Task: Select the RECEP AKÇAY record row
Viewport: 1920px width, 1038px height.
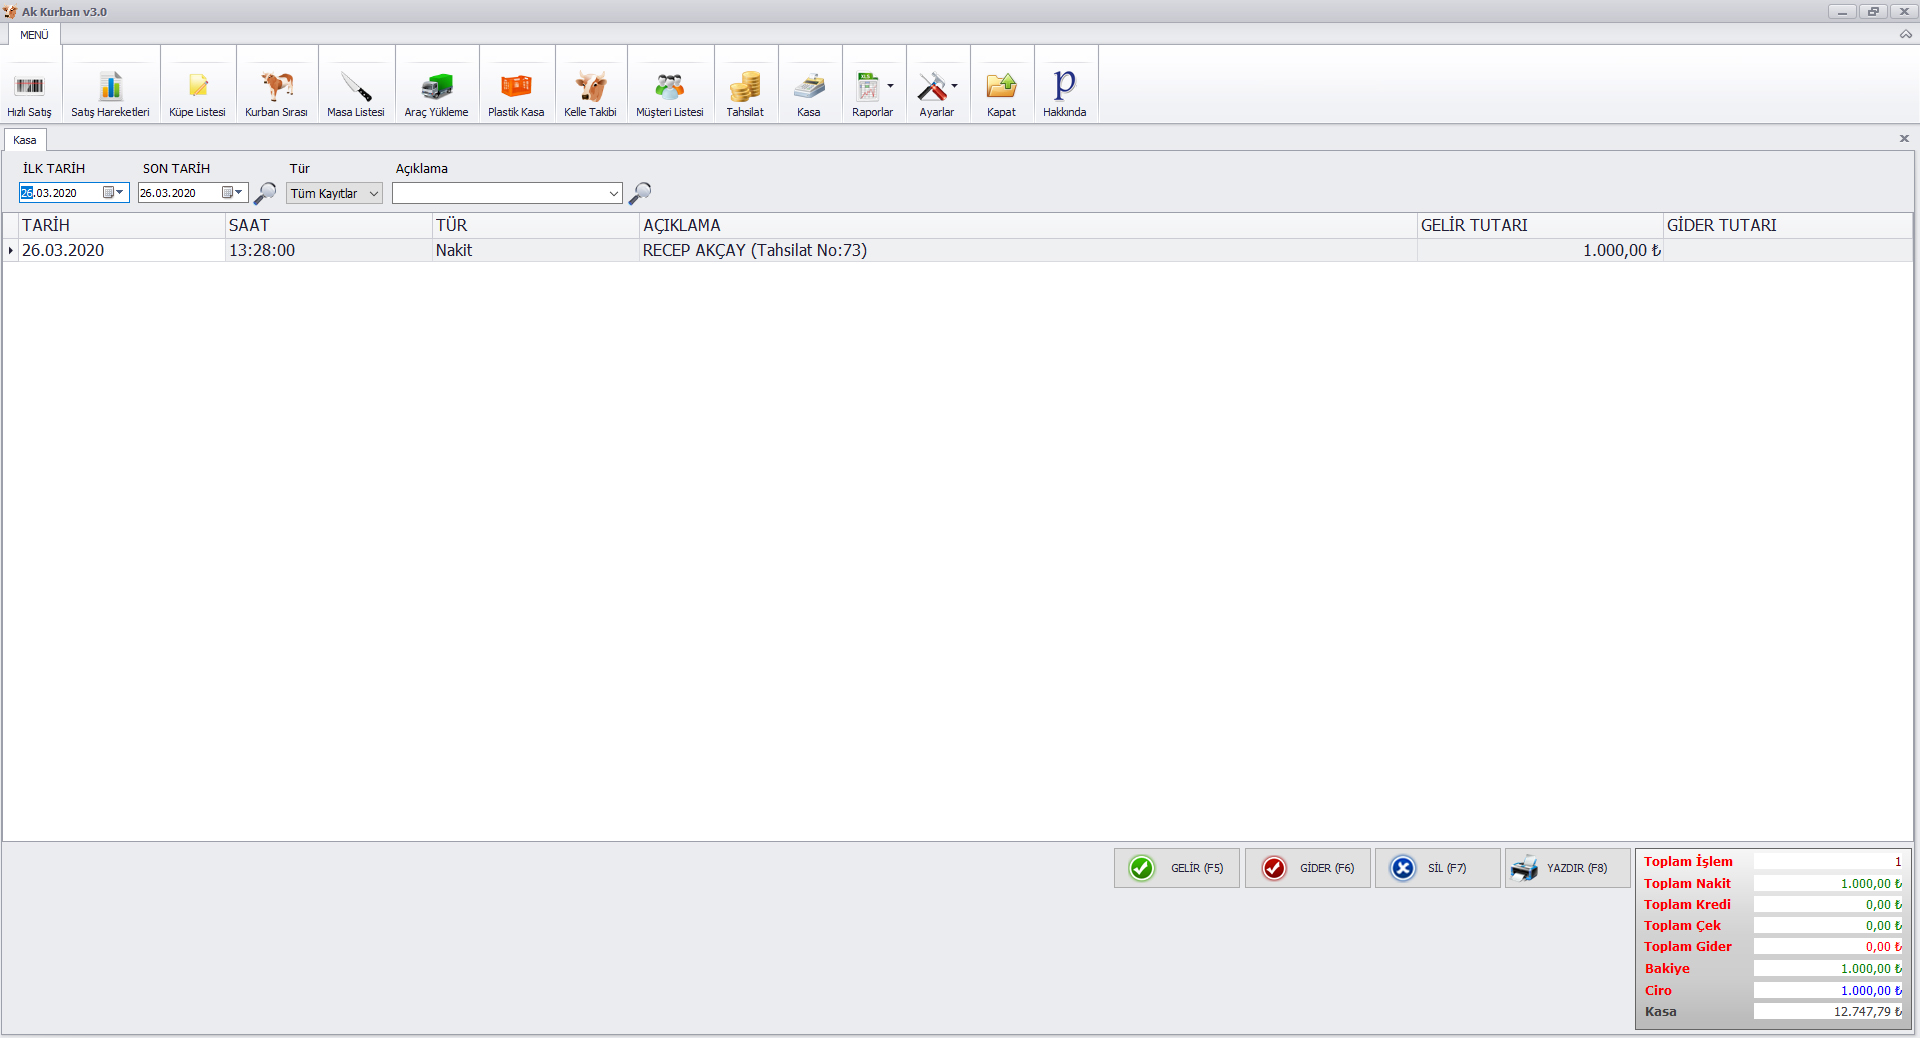Action: click(x=754, y=251)
